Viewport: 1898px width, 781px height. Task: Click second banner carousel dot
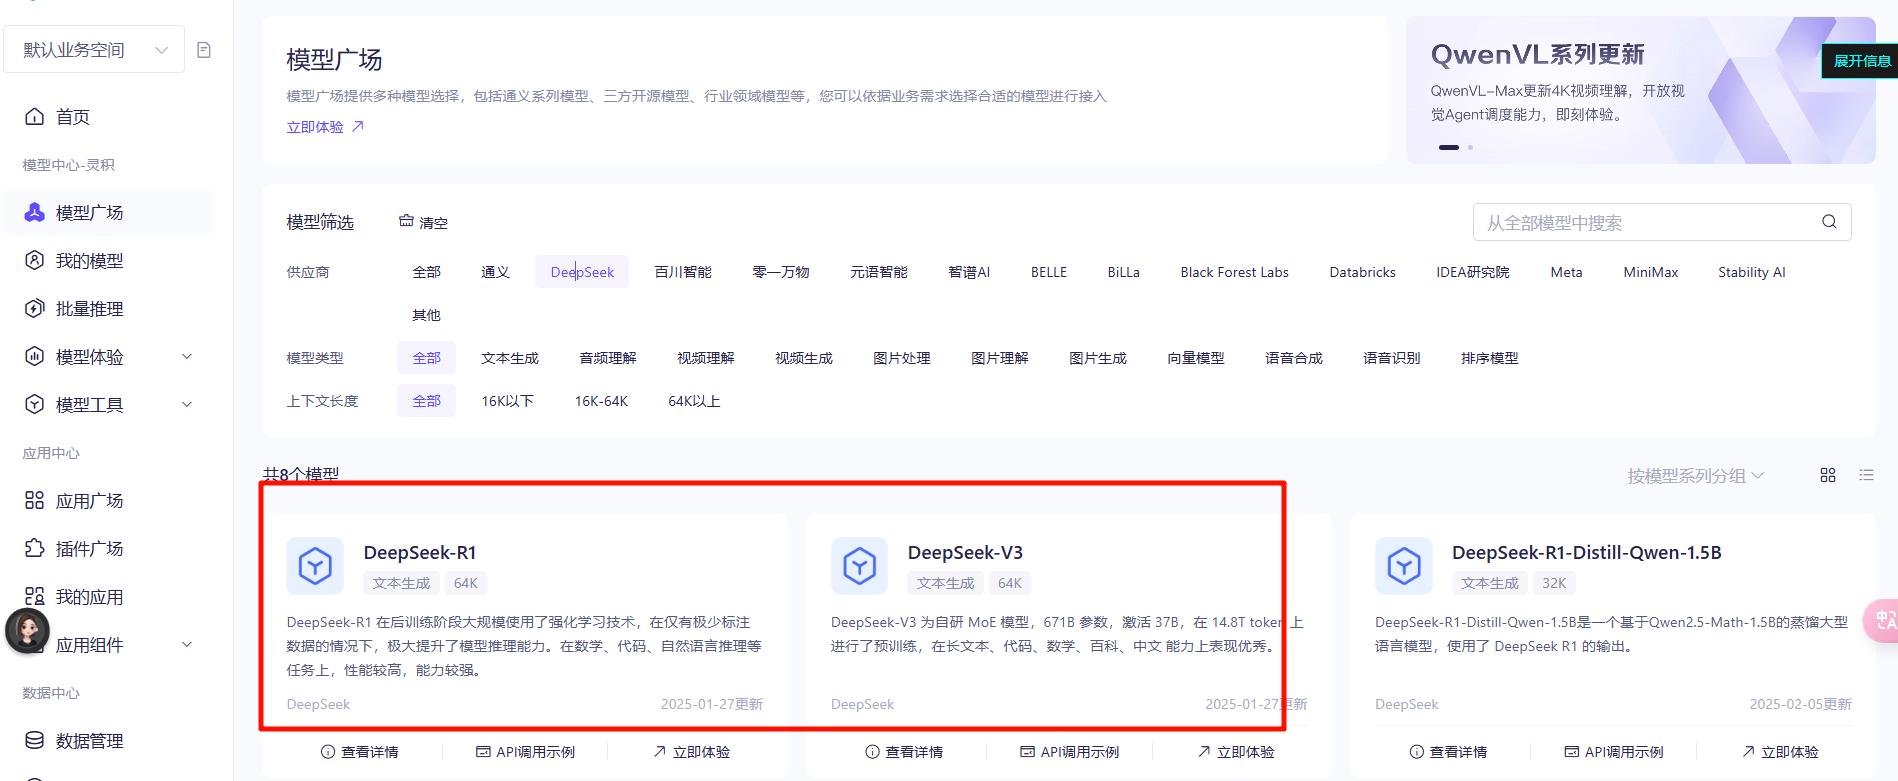tap(1470, 147)
